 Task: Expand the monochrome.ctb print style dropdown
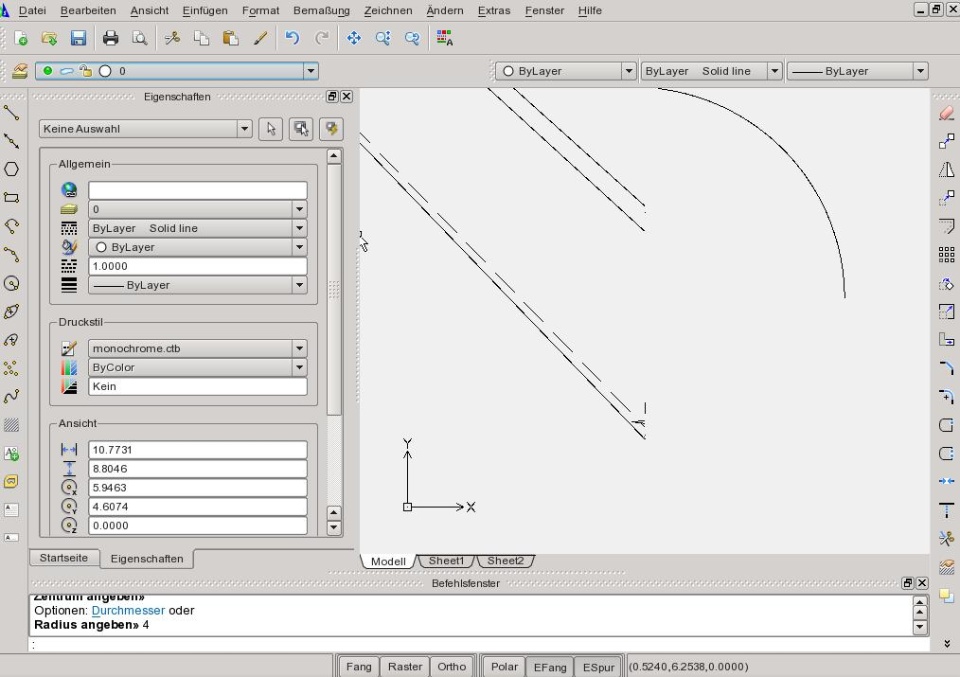(x=298, y=349)
